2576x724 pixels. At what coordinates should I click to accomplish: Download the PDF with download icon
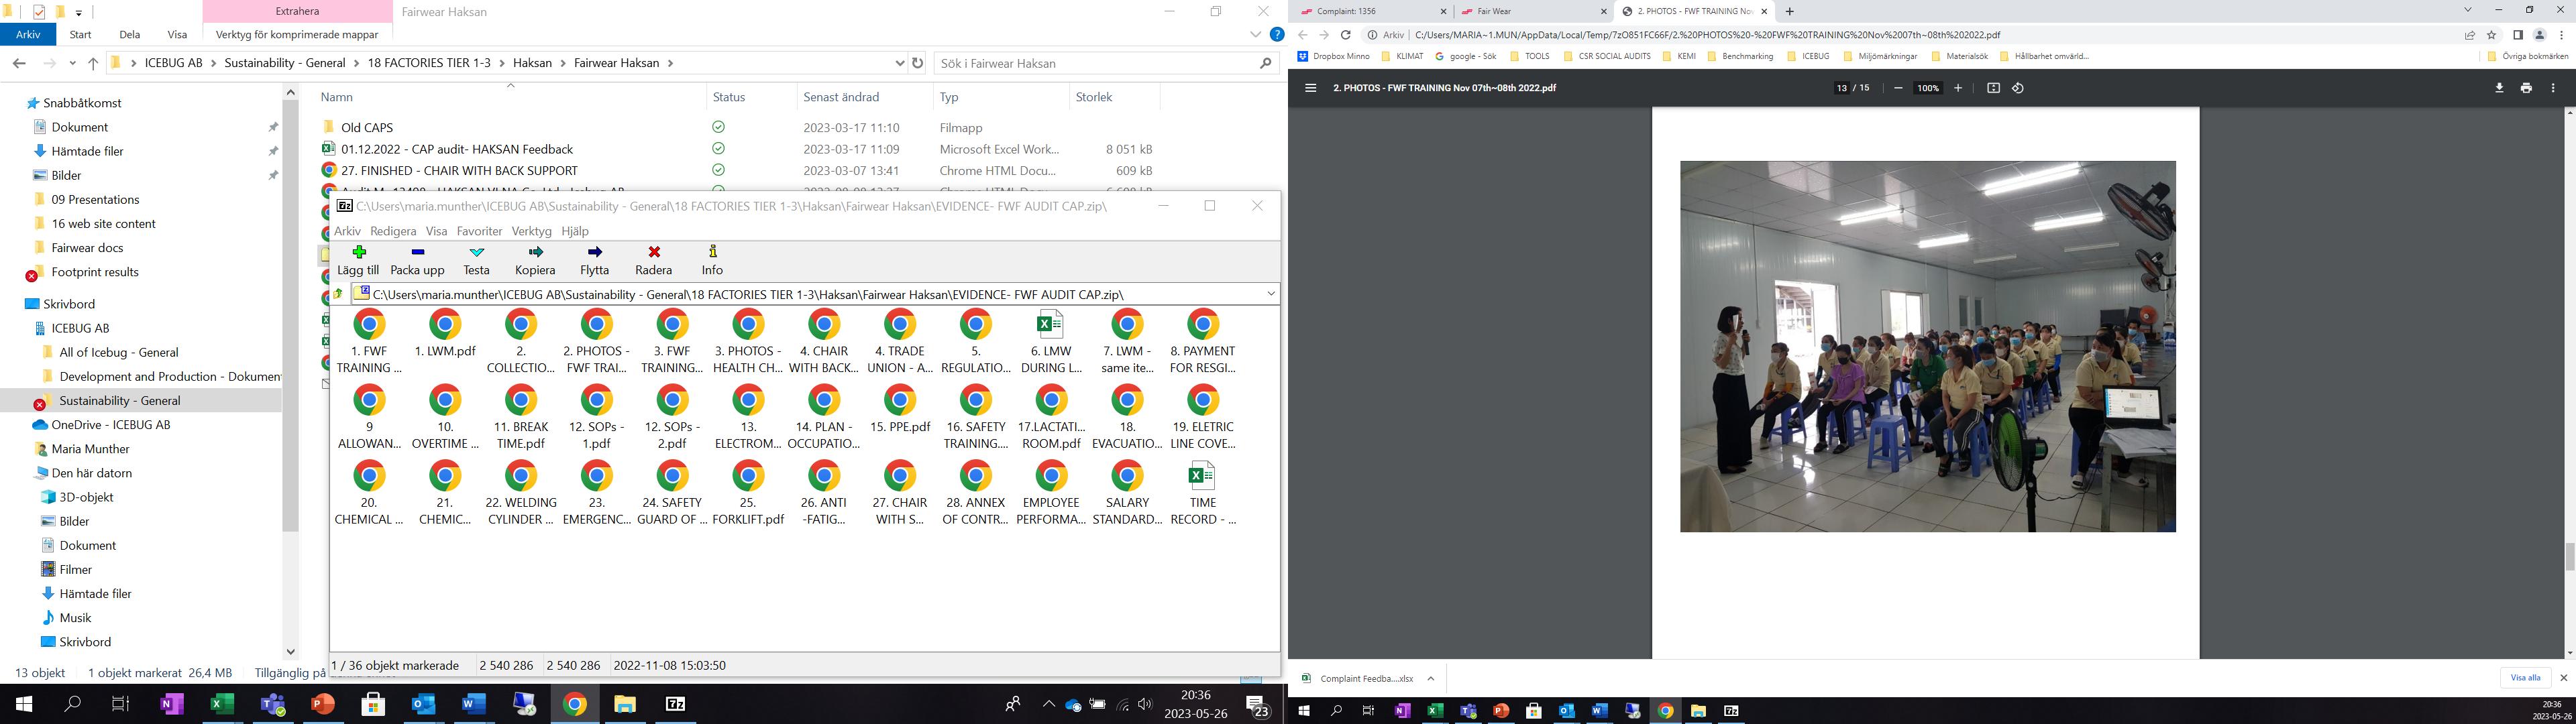(2498, 88)
